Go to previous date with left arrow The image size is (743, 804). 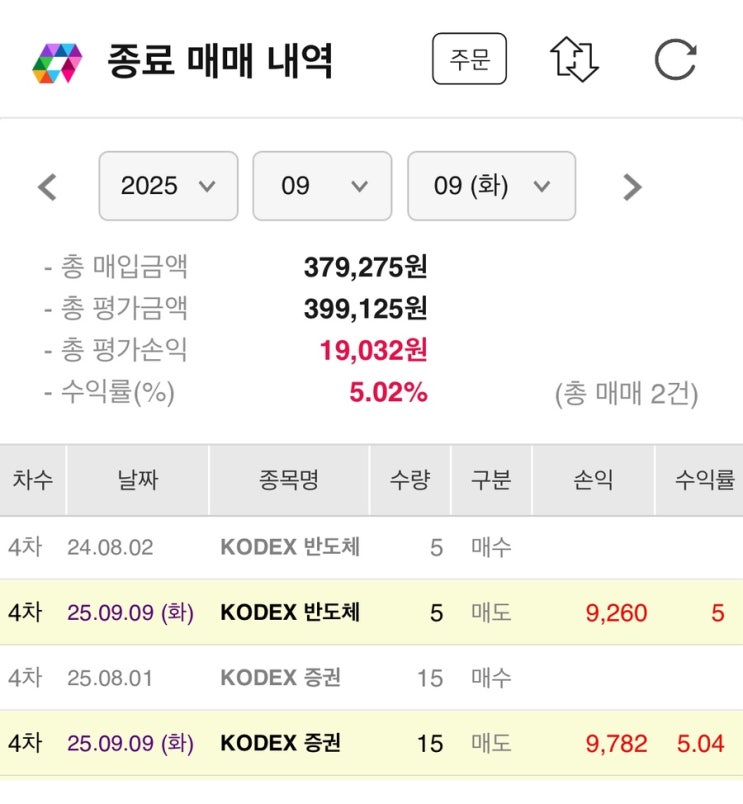tap(47, 187)
